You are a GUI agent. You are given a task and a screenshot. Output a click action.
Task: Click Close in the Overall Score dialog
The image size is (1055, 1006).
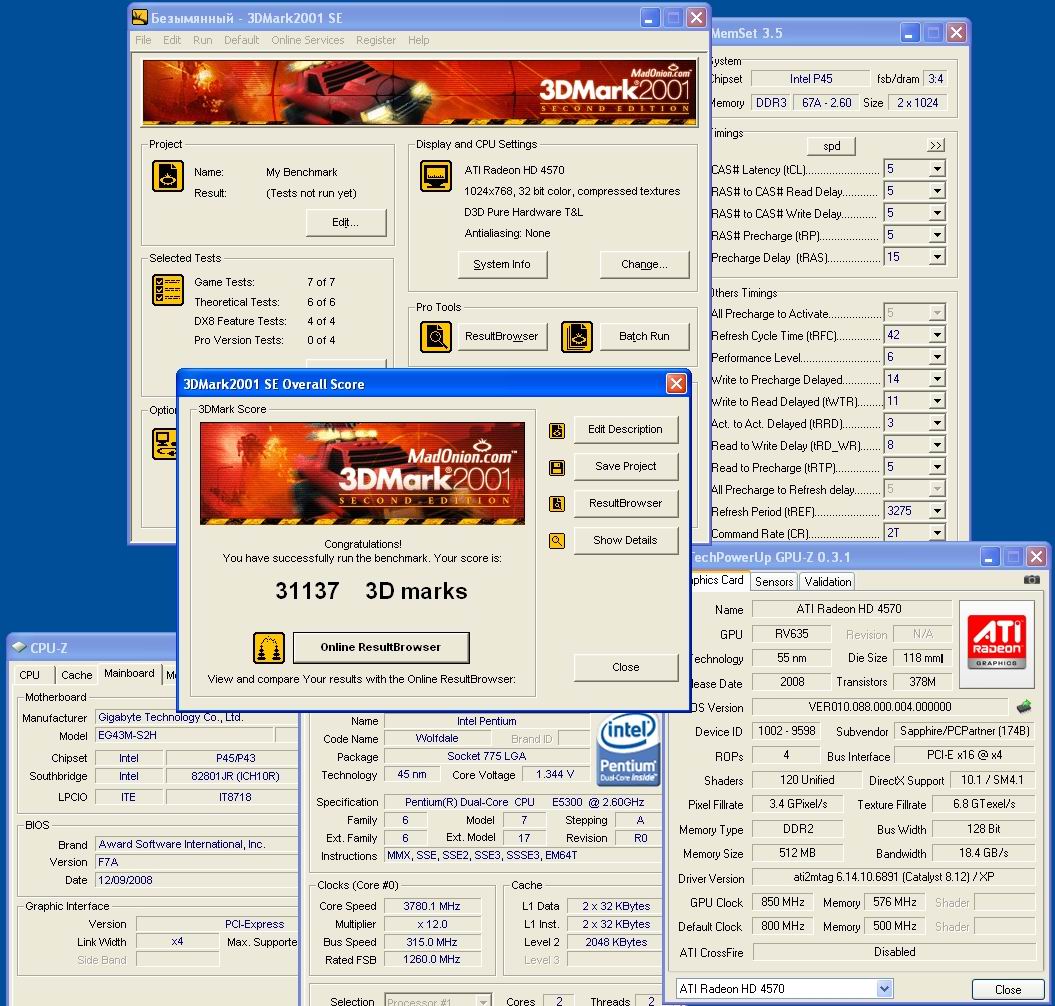[625, 668]
